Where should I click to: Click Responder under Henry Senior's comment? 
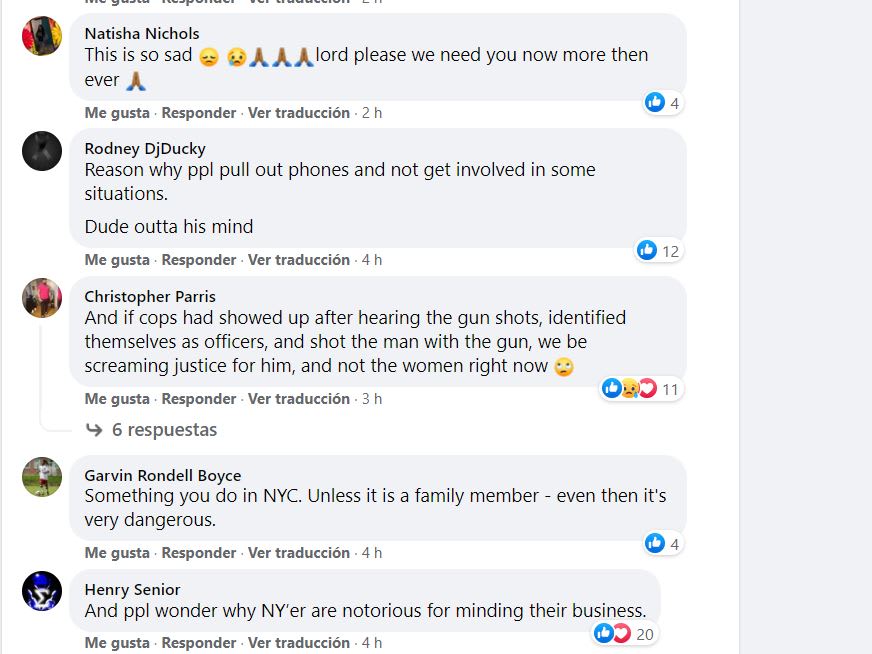tap(199, 643)
